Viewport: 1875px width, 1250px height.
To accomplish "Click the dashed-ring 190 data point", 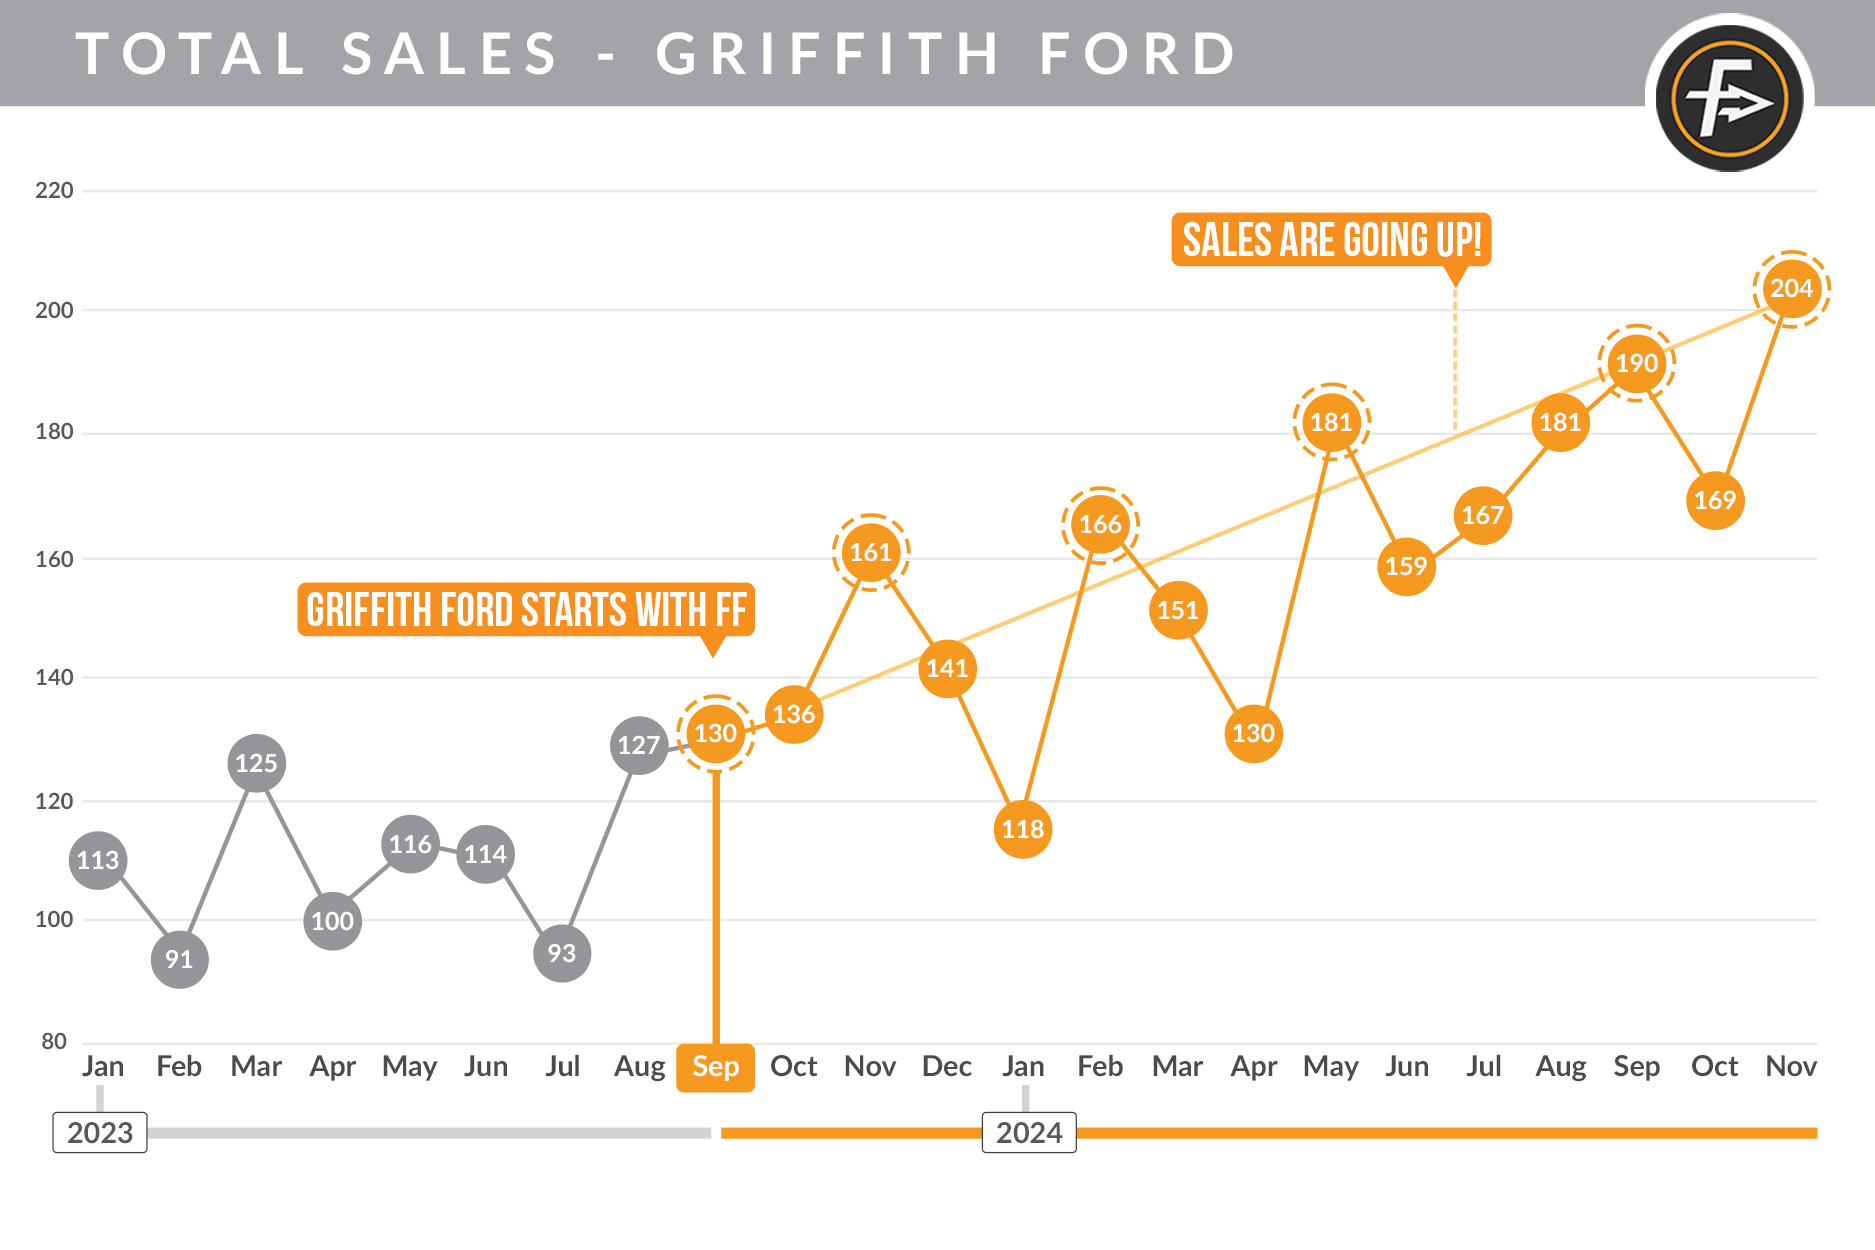I will [1636, 363].
